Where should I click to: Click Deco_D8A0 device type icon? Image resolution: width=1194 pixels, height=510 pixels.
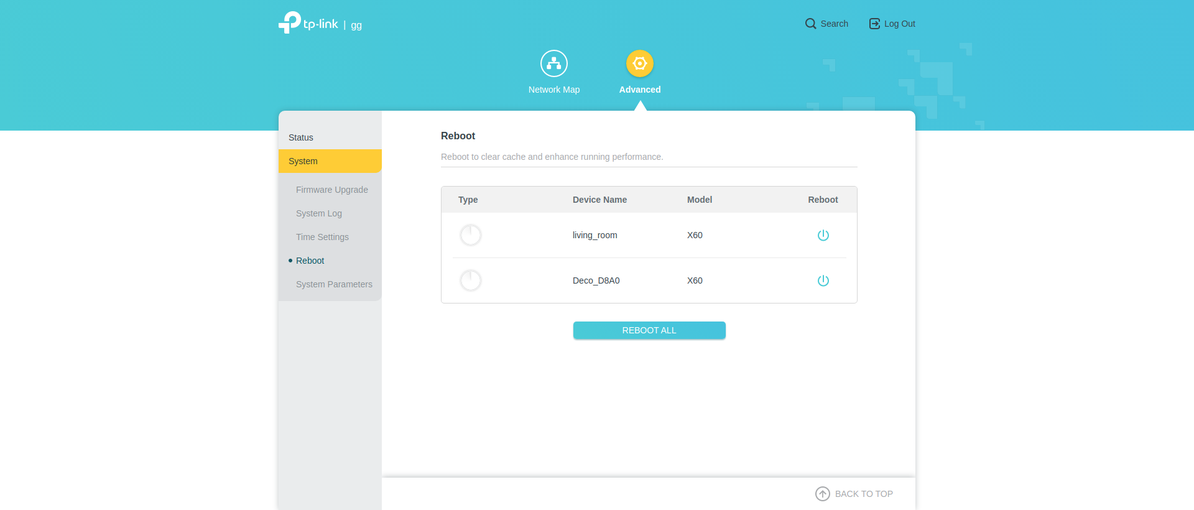click(470, 281)
